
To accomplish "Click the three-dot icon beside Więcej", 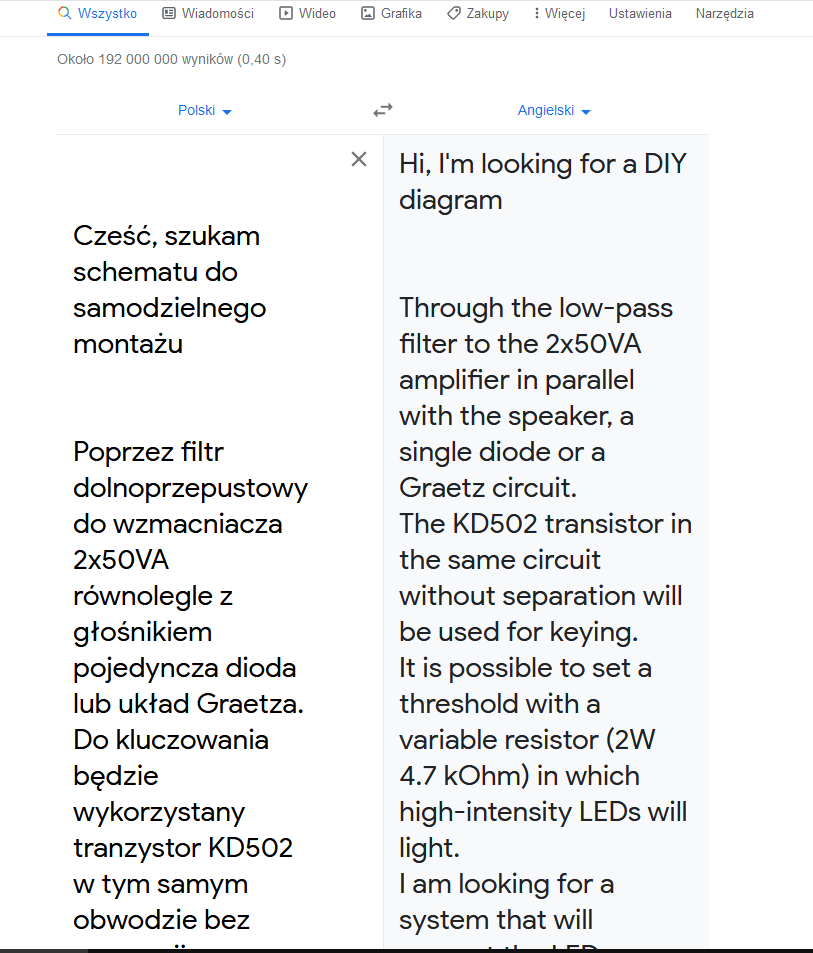I will [537, 13].
